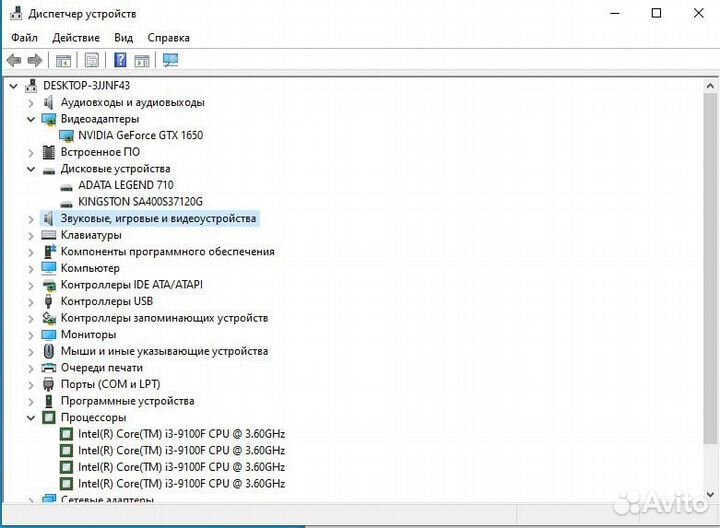Image resolution: width=720 pixels, height=528 pixels.
Task: Open the Файл menu
Action: pyautogui.click(x=24, y=38)
